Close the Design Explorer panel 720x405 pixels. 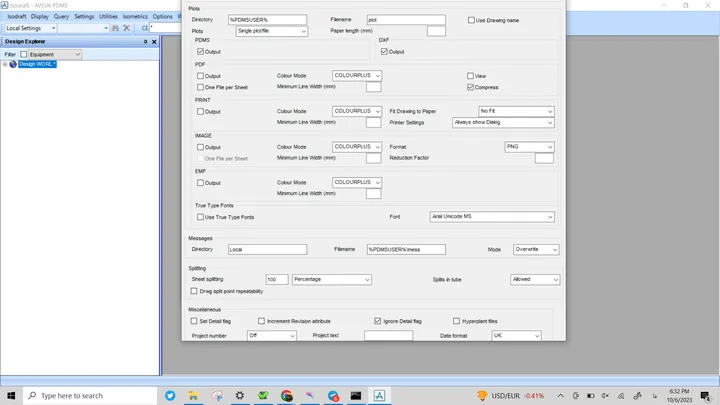tap(154, 41)
